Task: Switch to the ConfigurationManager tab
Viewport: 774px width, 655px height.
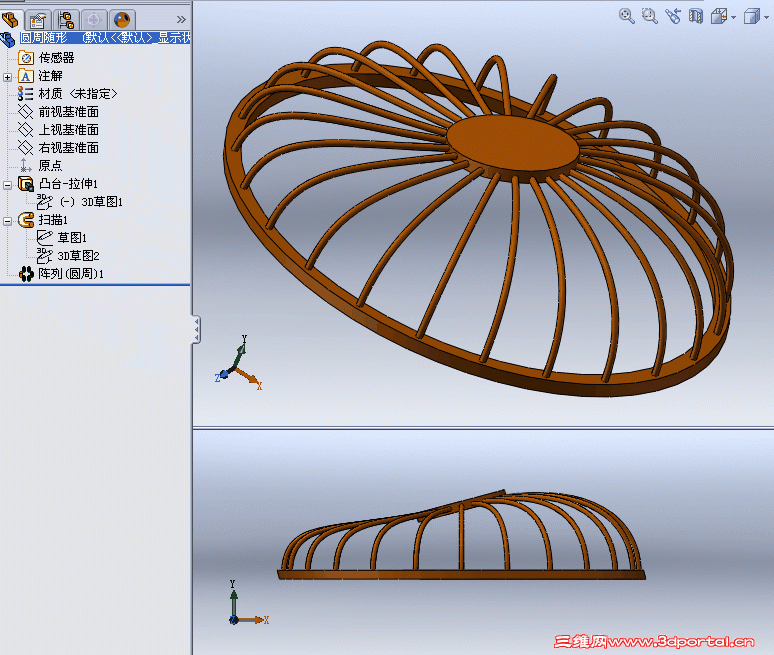Action: 66,20
